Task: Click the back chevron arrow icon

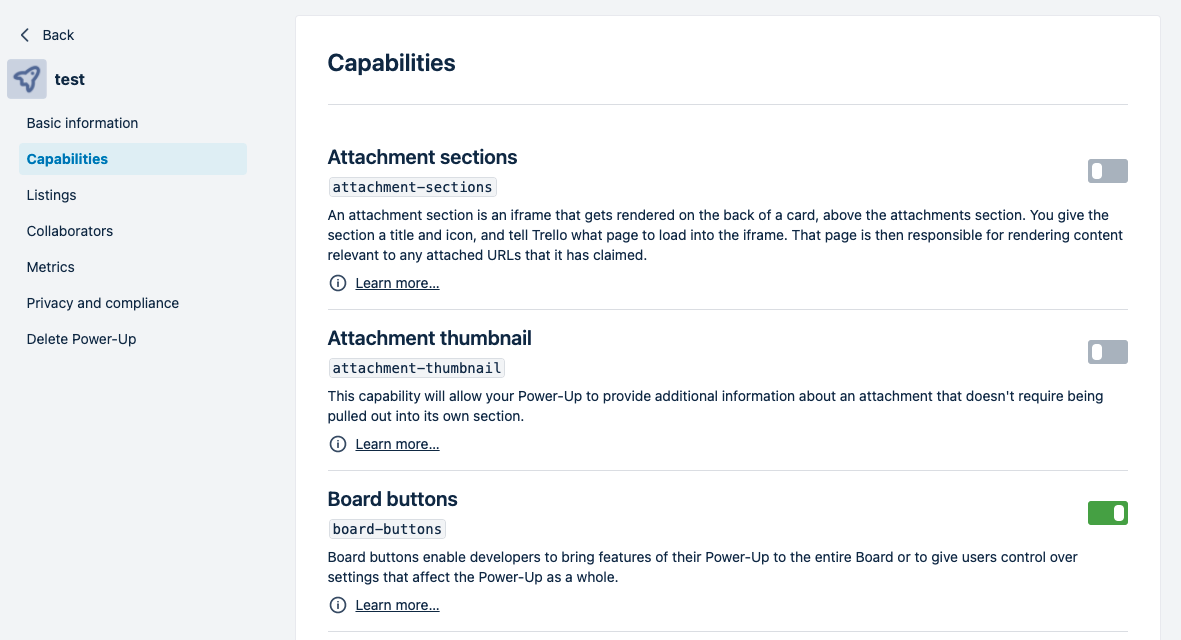Action: (25, 35)
